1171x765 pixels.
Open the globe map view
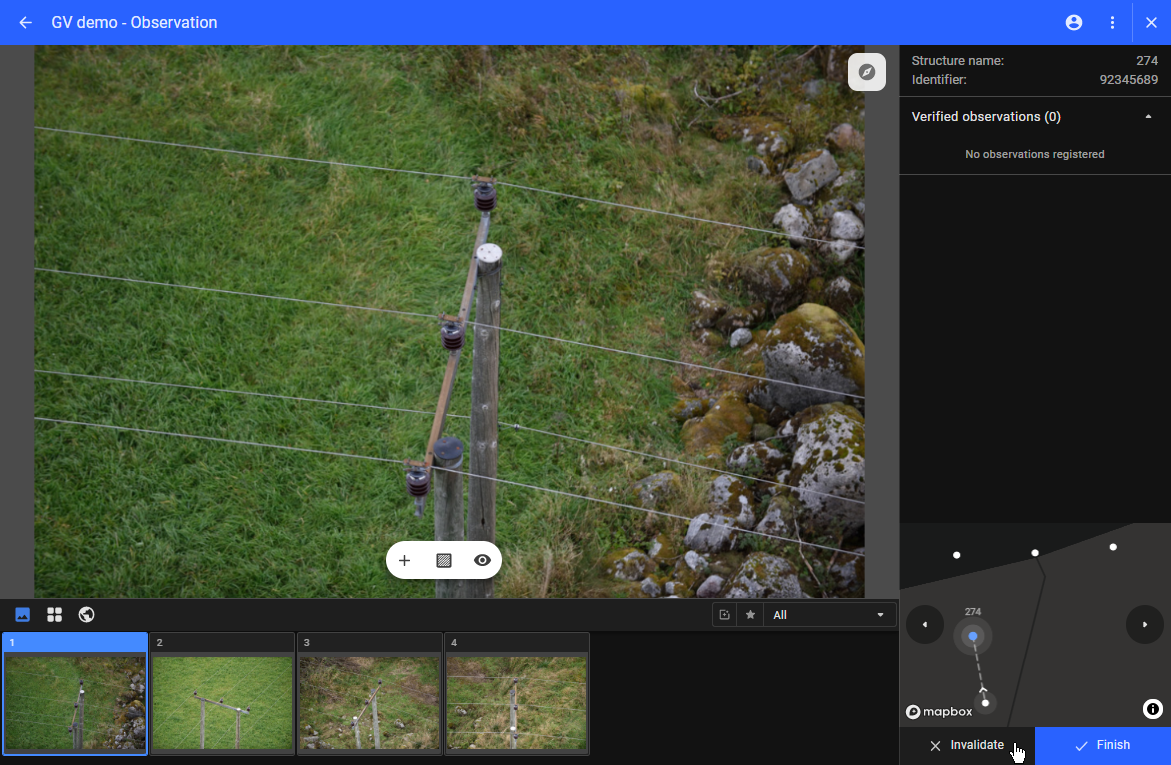point(86,614)
